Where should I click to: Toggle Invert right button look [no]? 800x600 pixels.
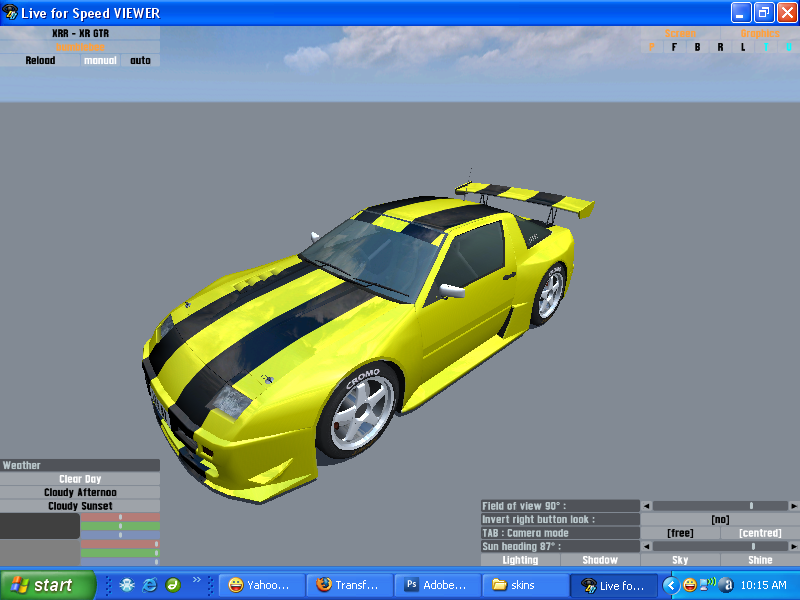pyautogui.click(x=720, y=519)
